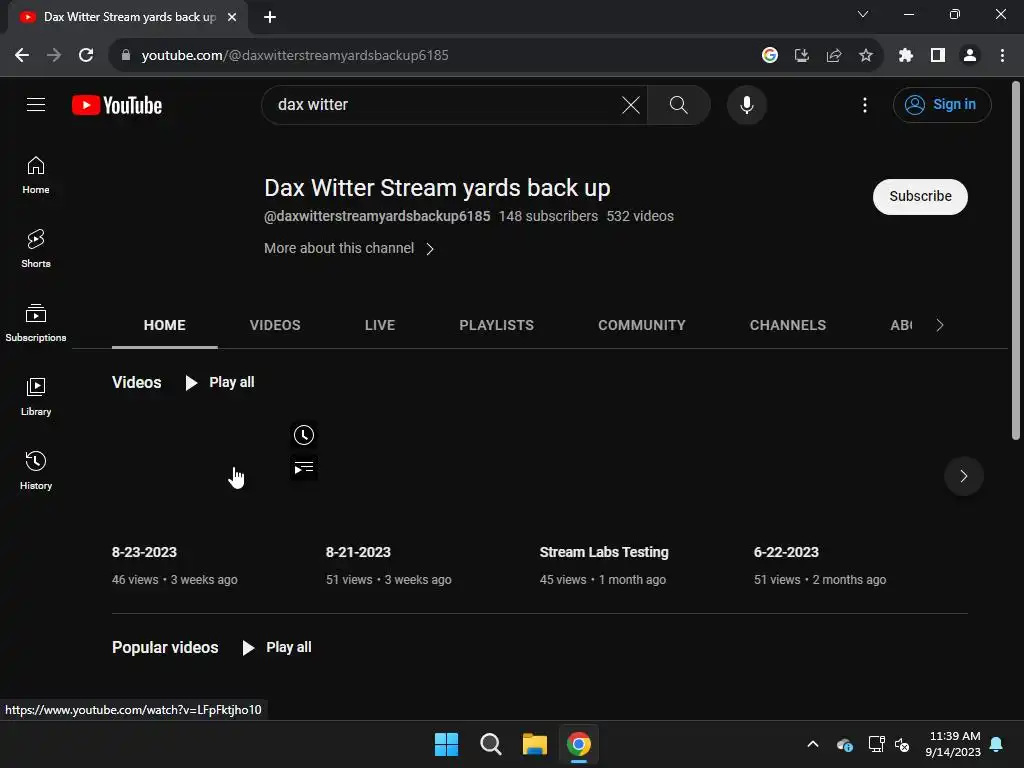The width and height of the screenshot is (1024, 768).
Task: Click the Google icon in address bar
Action: pyautogui.click(x=770, y=56)
